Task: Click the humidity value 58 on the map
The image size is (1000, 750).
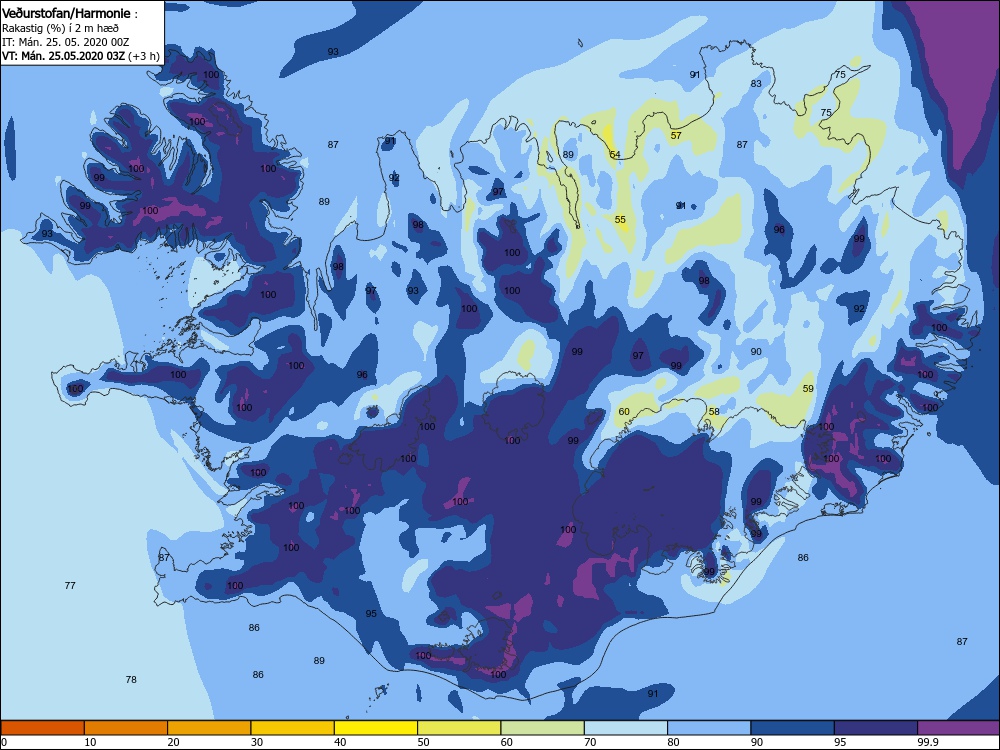Action: [714, 412]
